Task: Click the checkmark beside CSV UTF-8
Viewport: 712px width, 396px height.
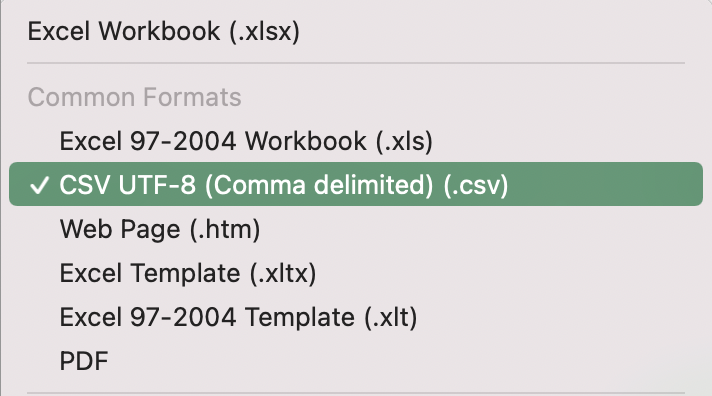Action: tap(39, 185)
